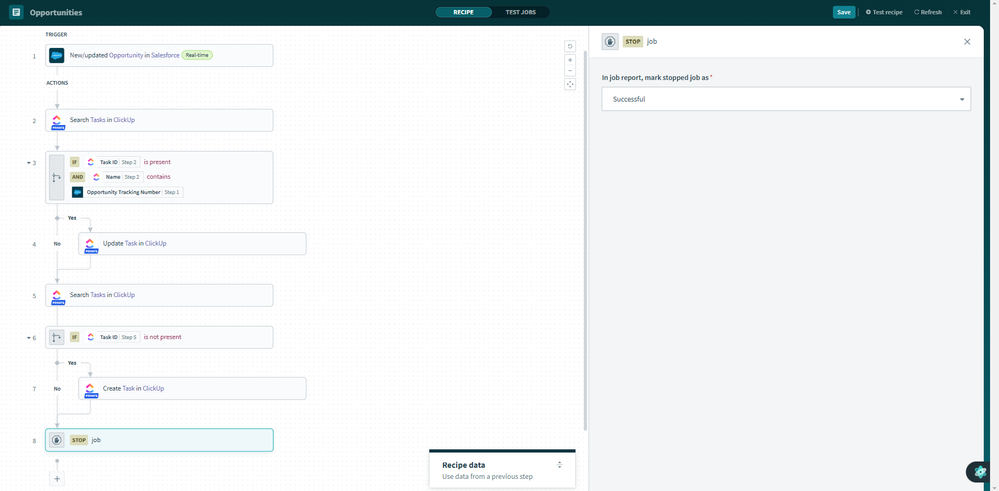This screenshot has height=491, width=999.
Task: Click the Opportunities recipe title
Action: 55,12
